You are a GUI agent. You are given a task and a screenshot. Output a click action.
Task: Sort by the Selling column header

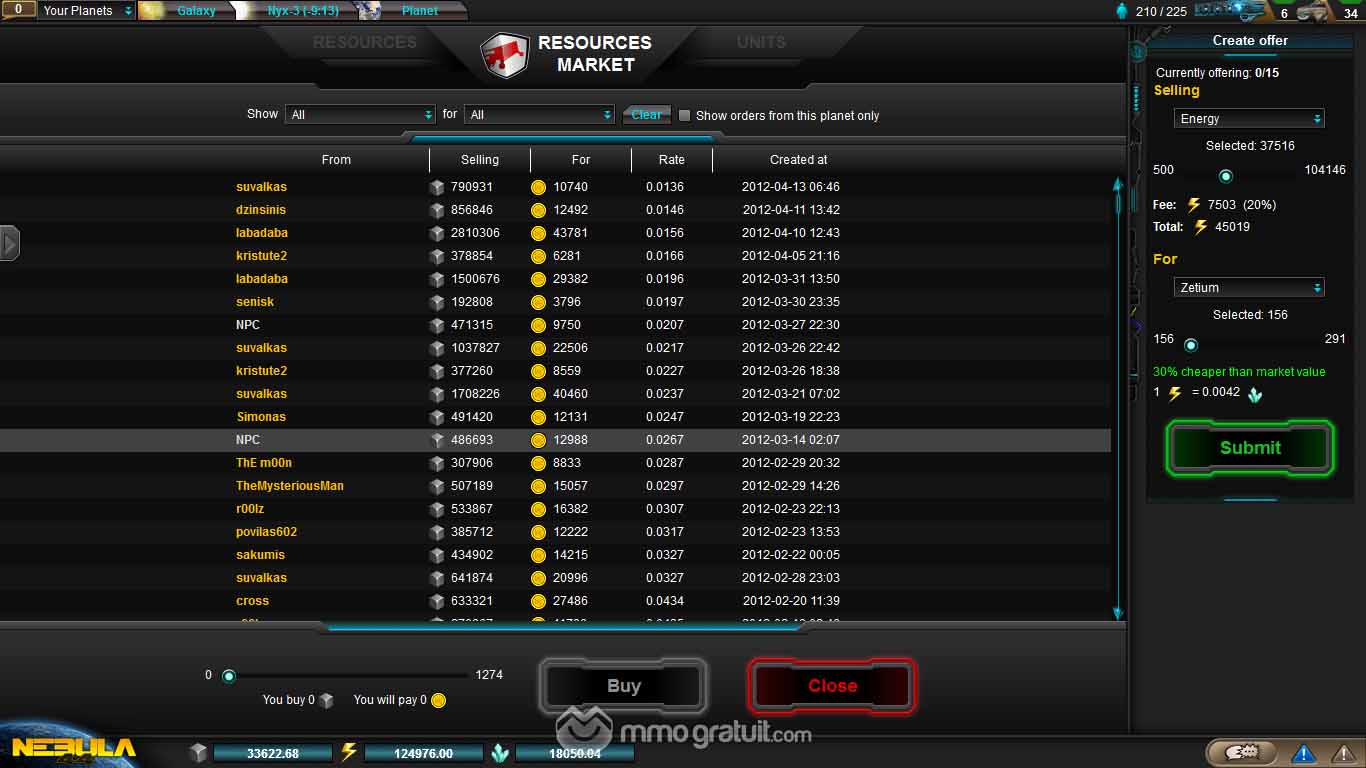pyautogui.click(x=480, y=160)
